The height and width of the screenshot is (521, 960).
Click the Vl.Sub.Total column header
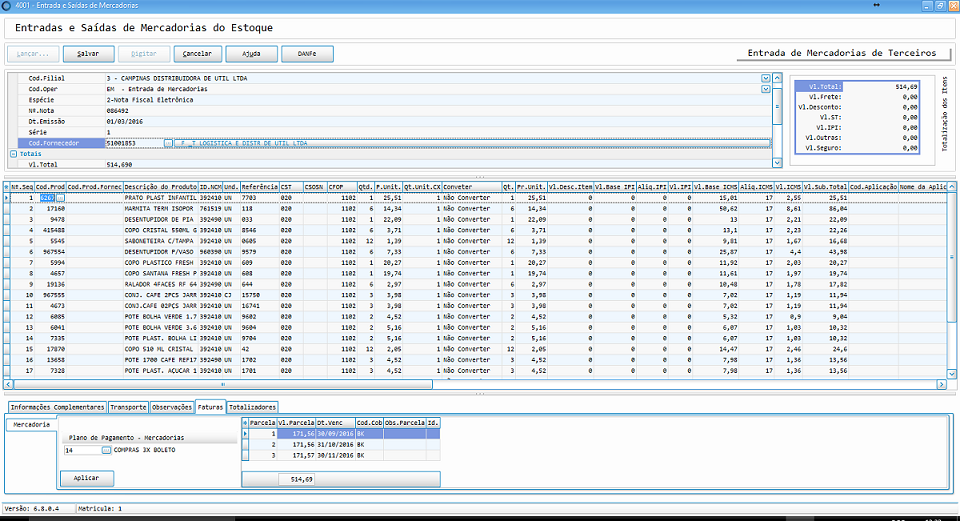pyautogui.click(x=825, y=187)
